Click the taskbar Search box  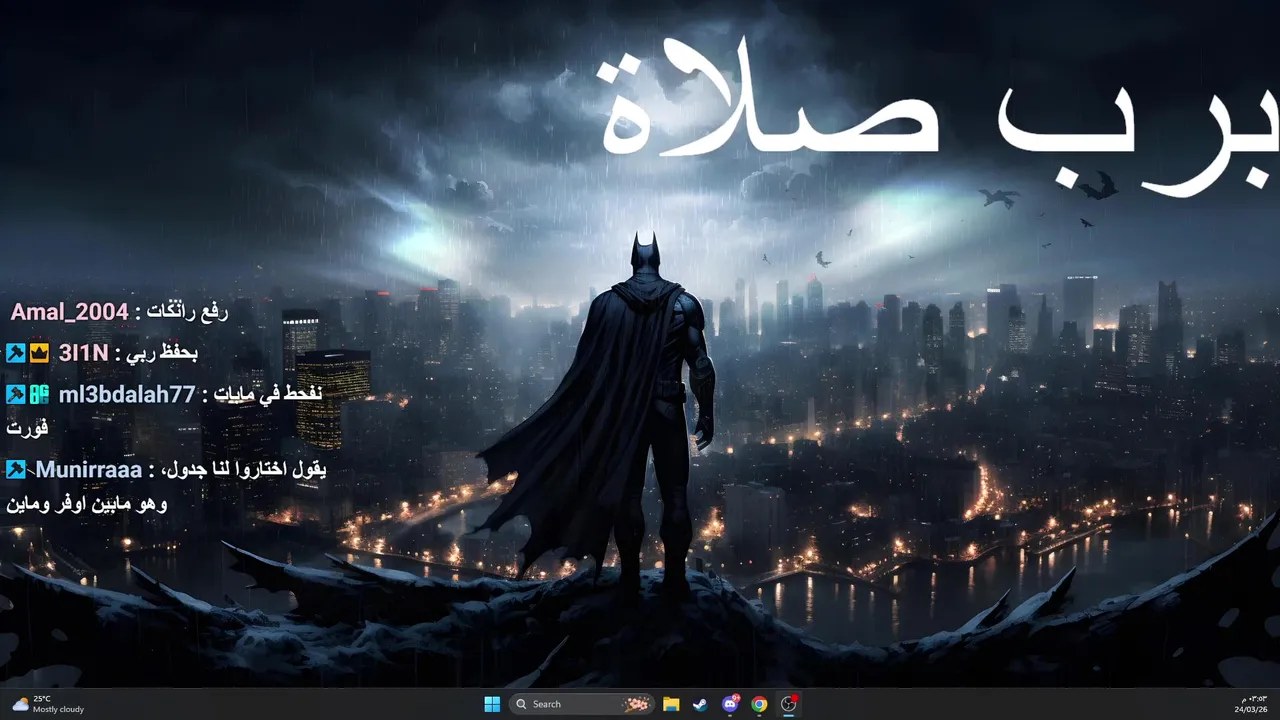point(582,704)
